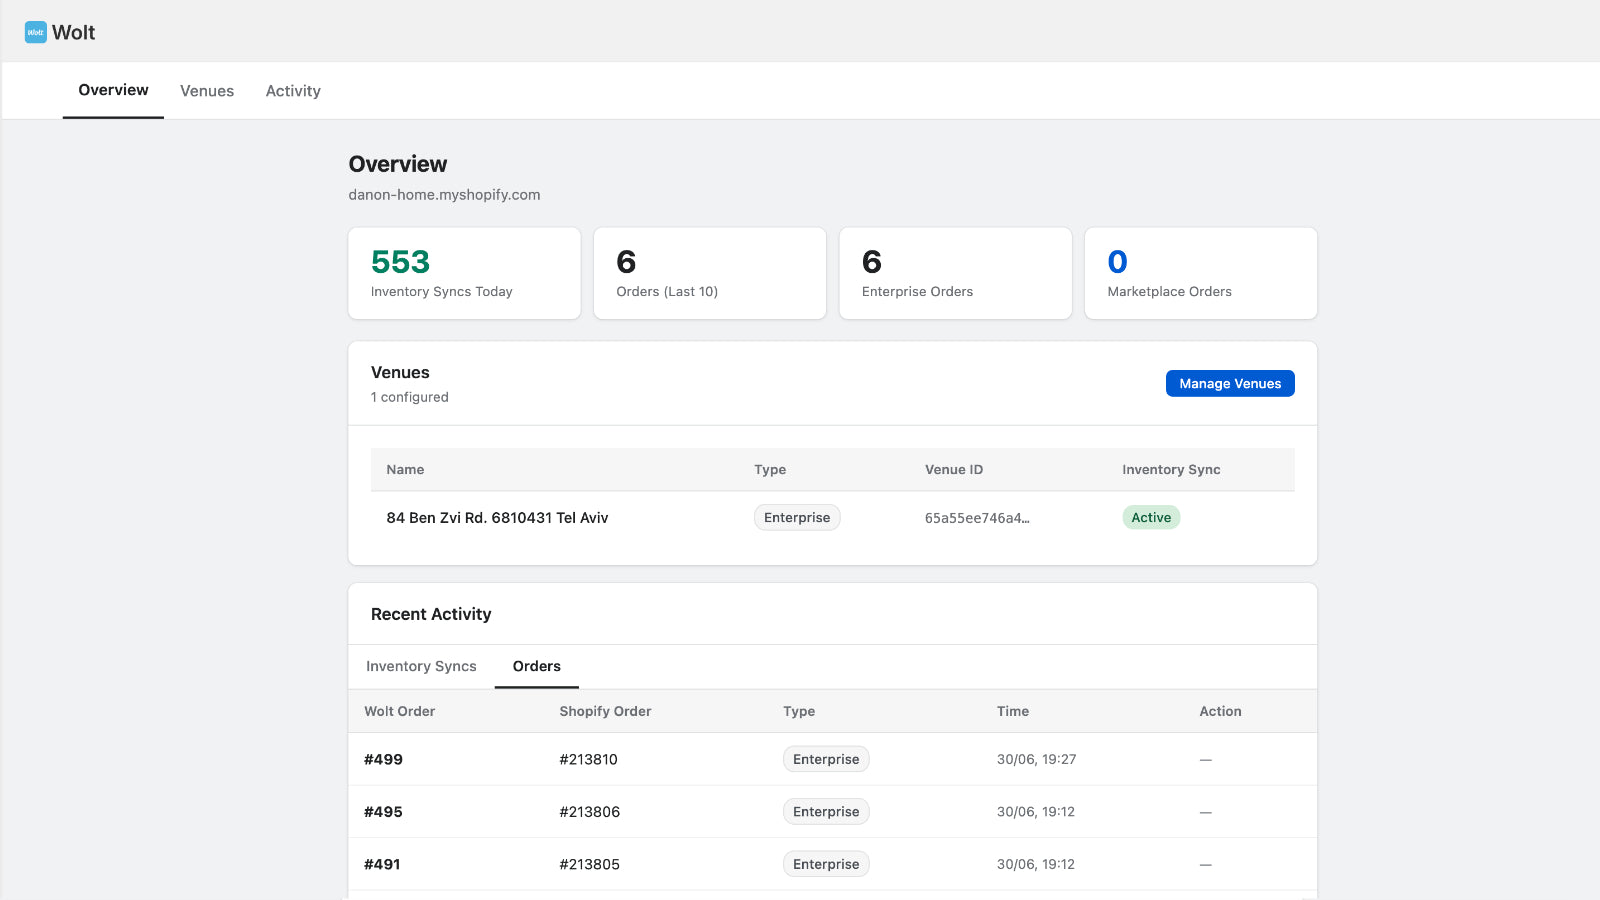Click Shopify order #213810
The image size is (1600, 900).
[x=589, y=760]
